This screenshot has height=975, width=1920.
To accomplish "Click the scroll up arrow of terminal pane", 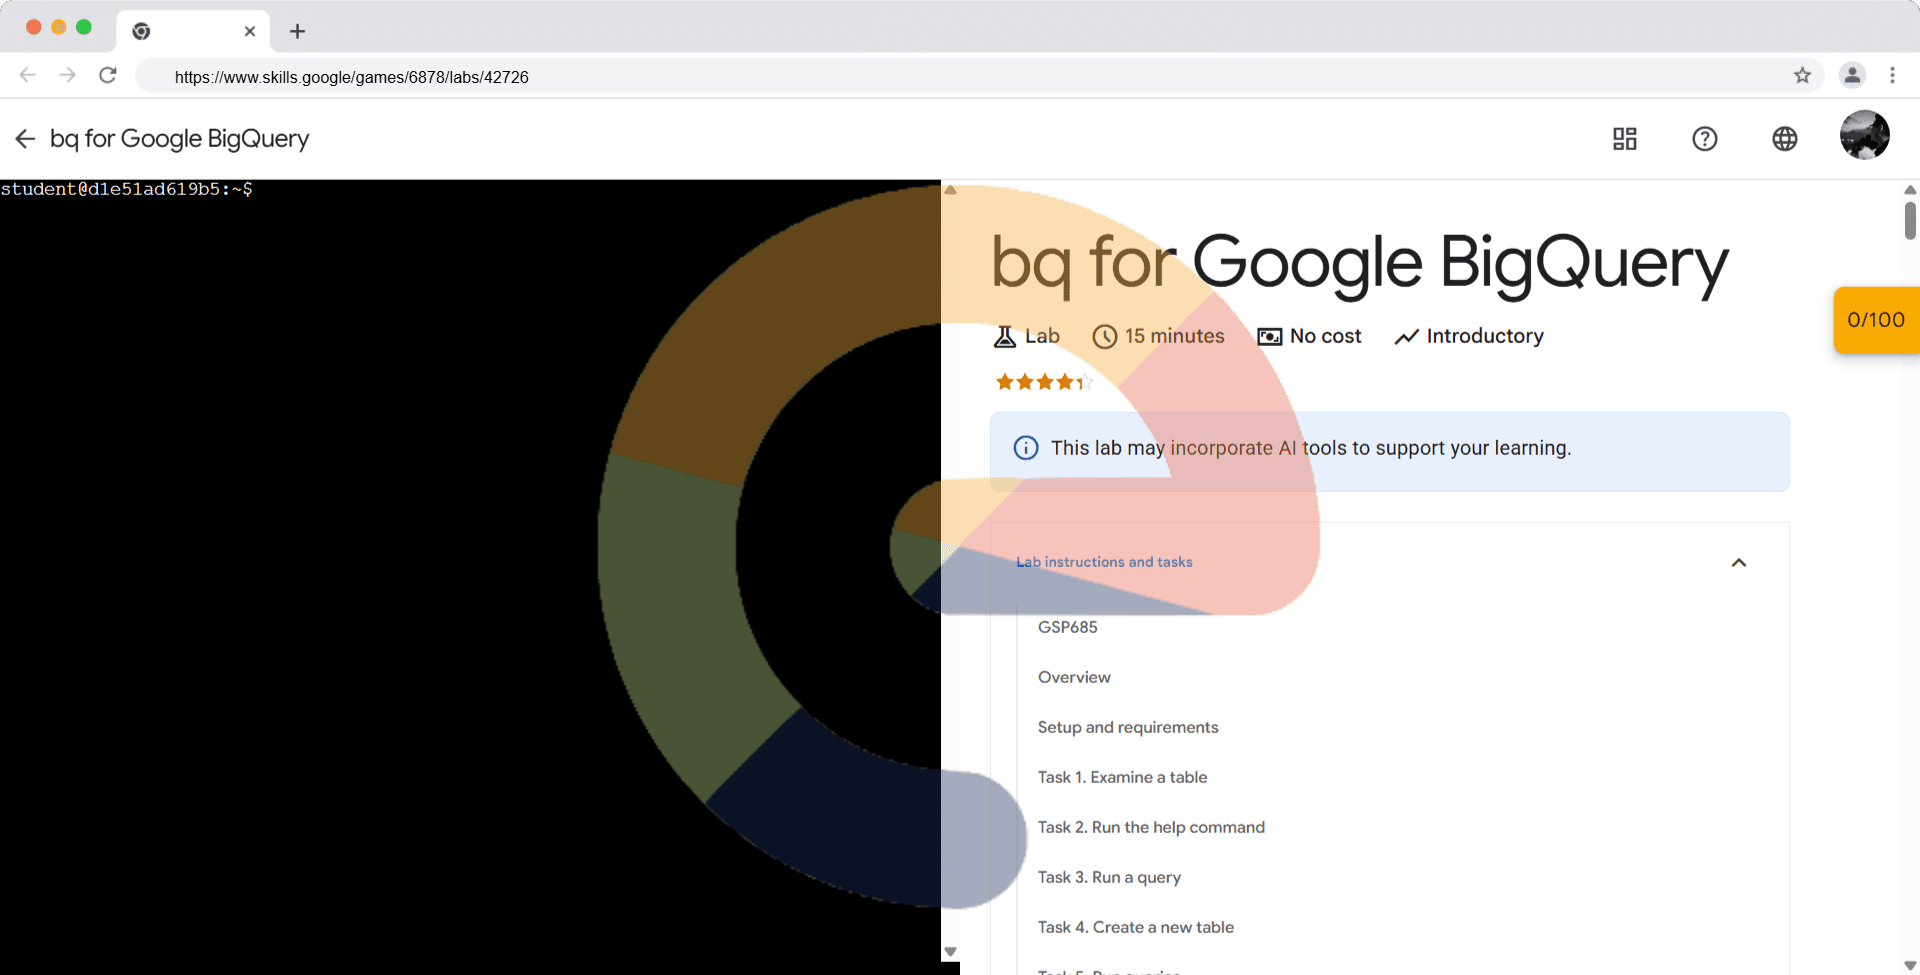I will click(951, 190).
